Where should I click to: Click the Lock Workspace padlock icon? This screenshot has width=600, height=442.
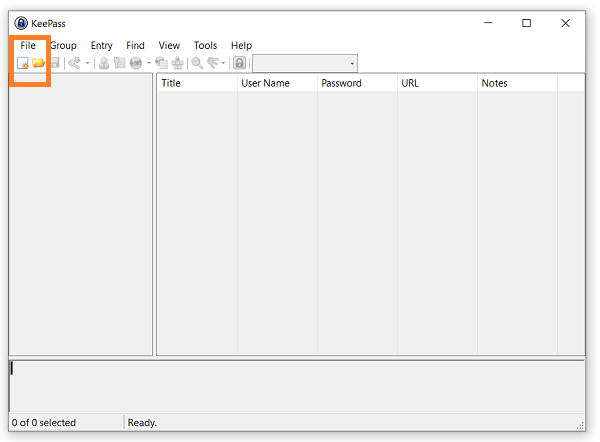click(240, 63)
